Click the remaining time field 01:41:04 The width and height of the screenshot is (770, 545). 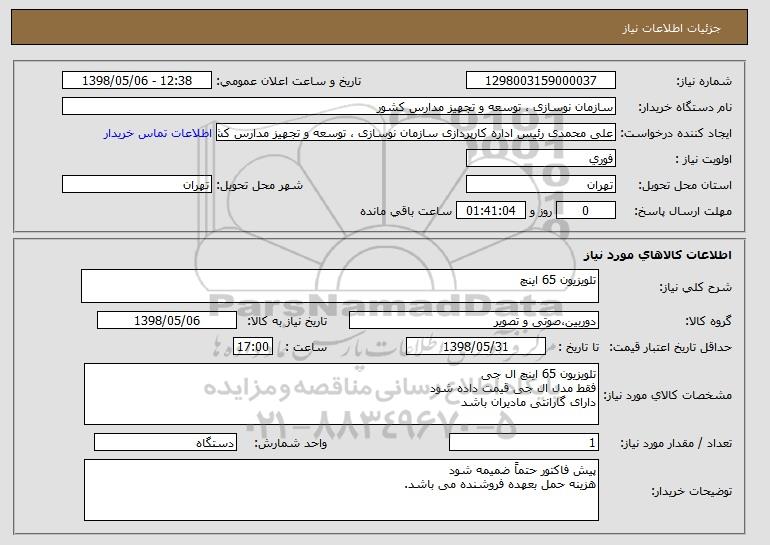[x=491, y=211]
